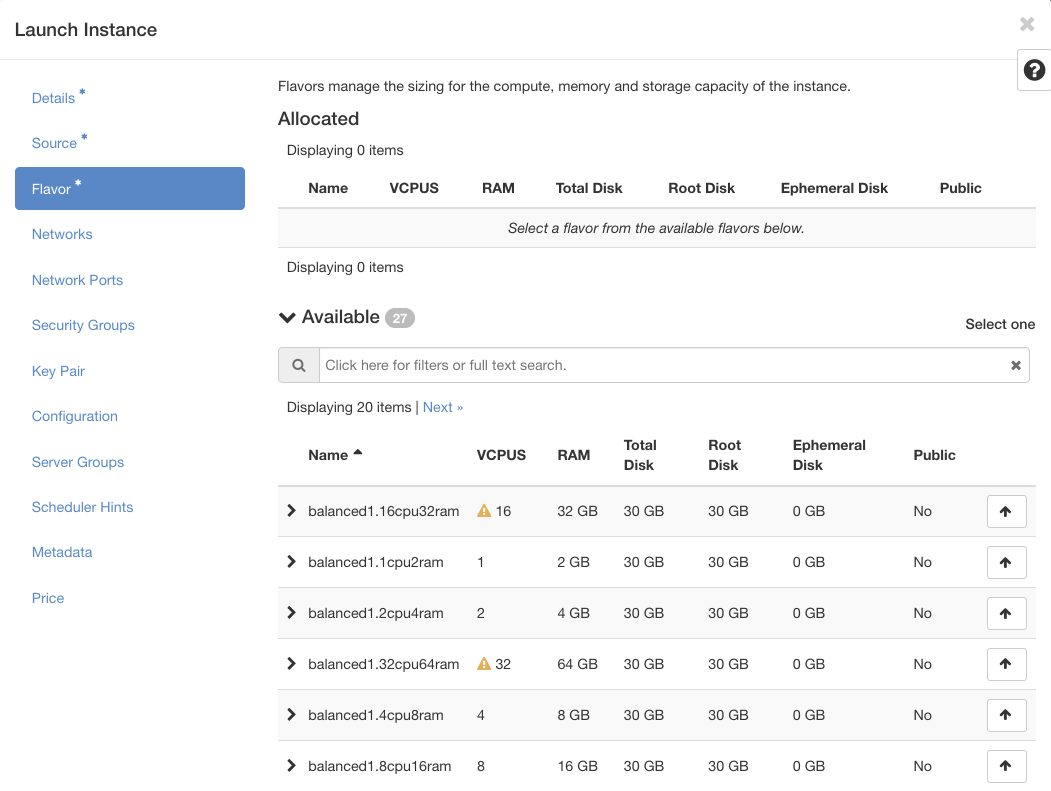Clear the flavor filter with X icon
The height and width of the screenshot is (791, 1051).
click(x=1015, y=366)
